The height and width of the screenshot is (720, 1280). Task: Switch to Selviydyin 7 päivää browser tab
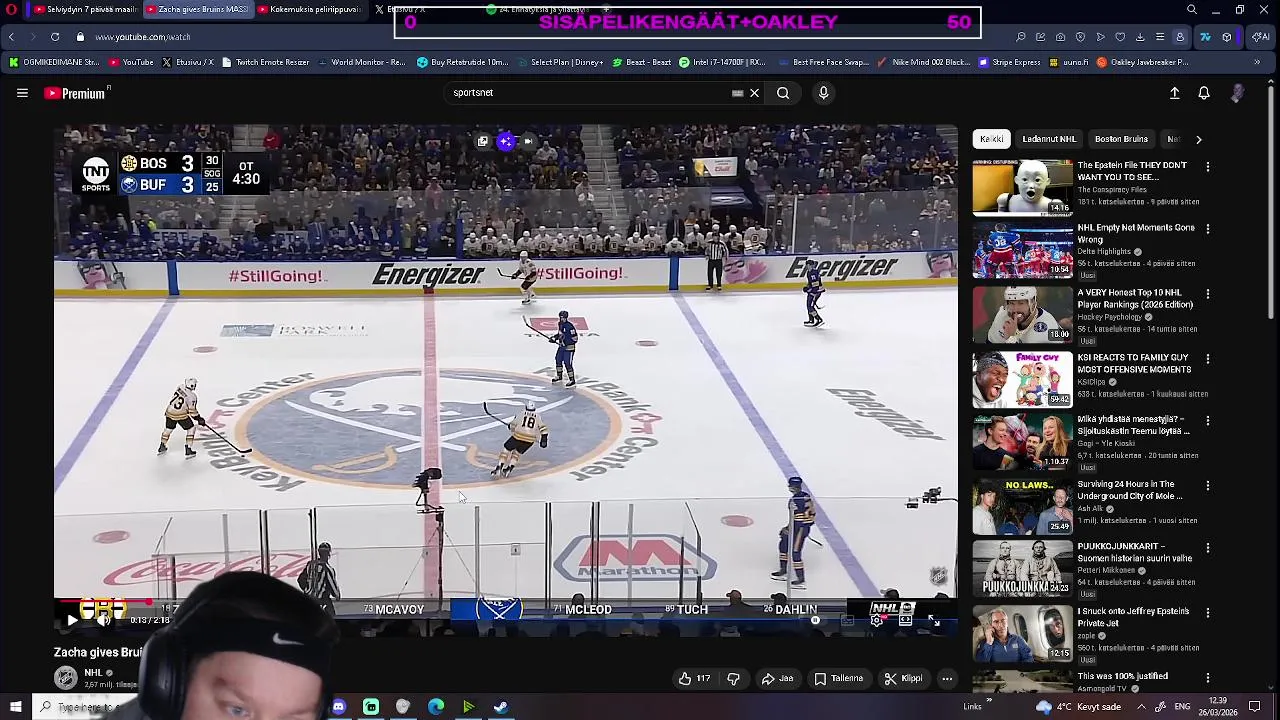click(84, 9)
